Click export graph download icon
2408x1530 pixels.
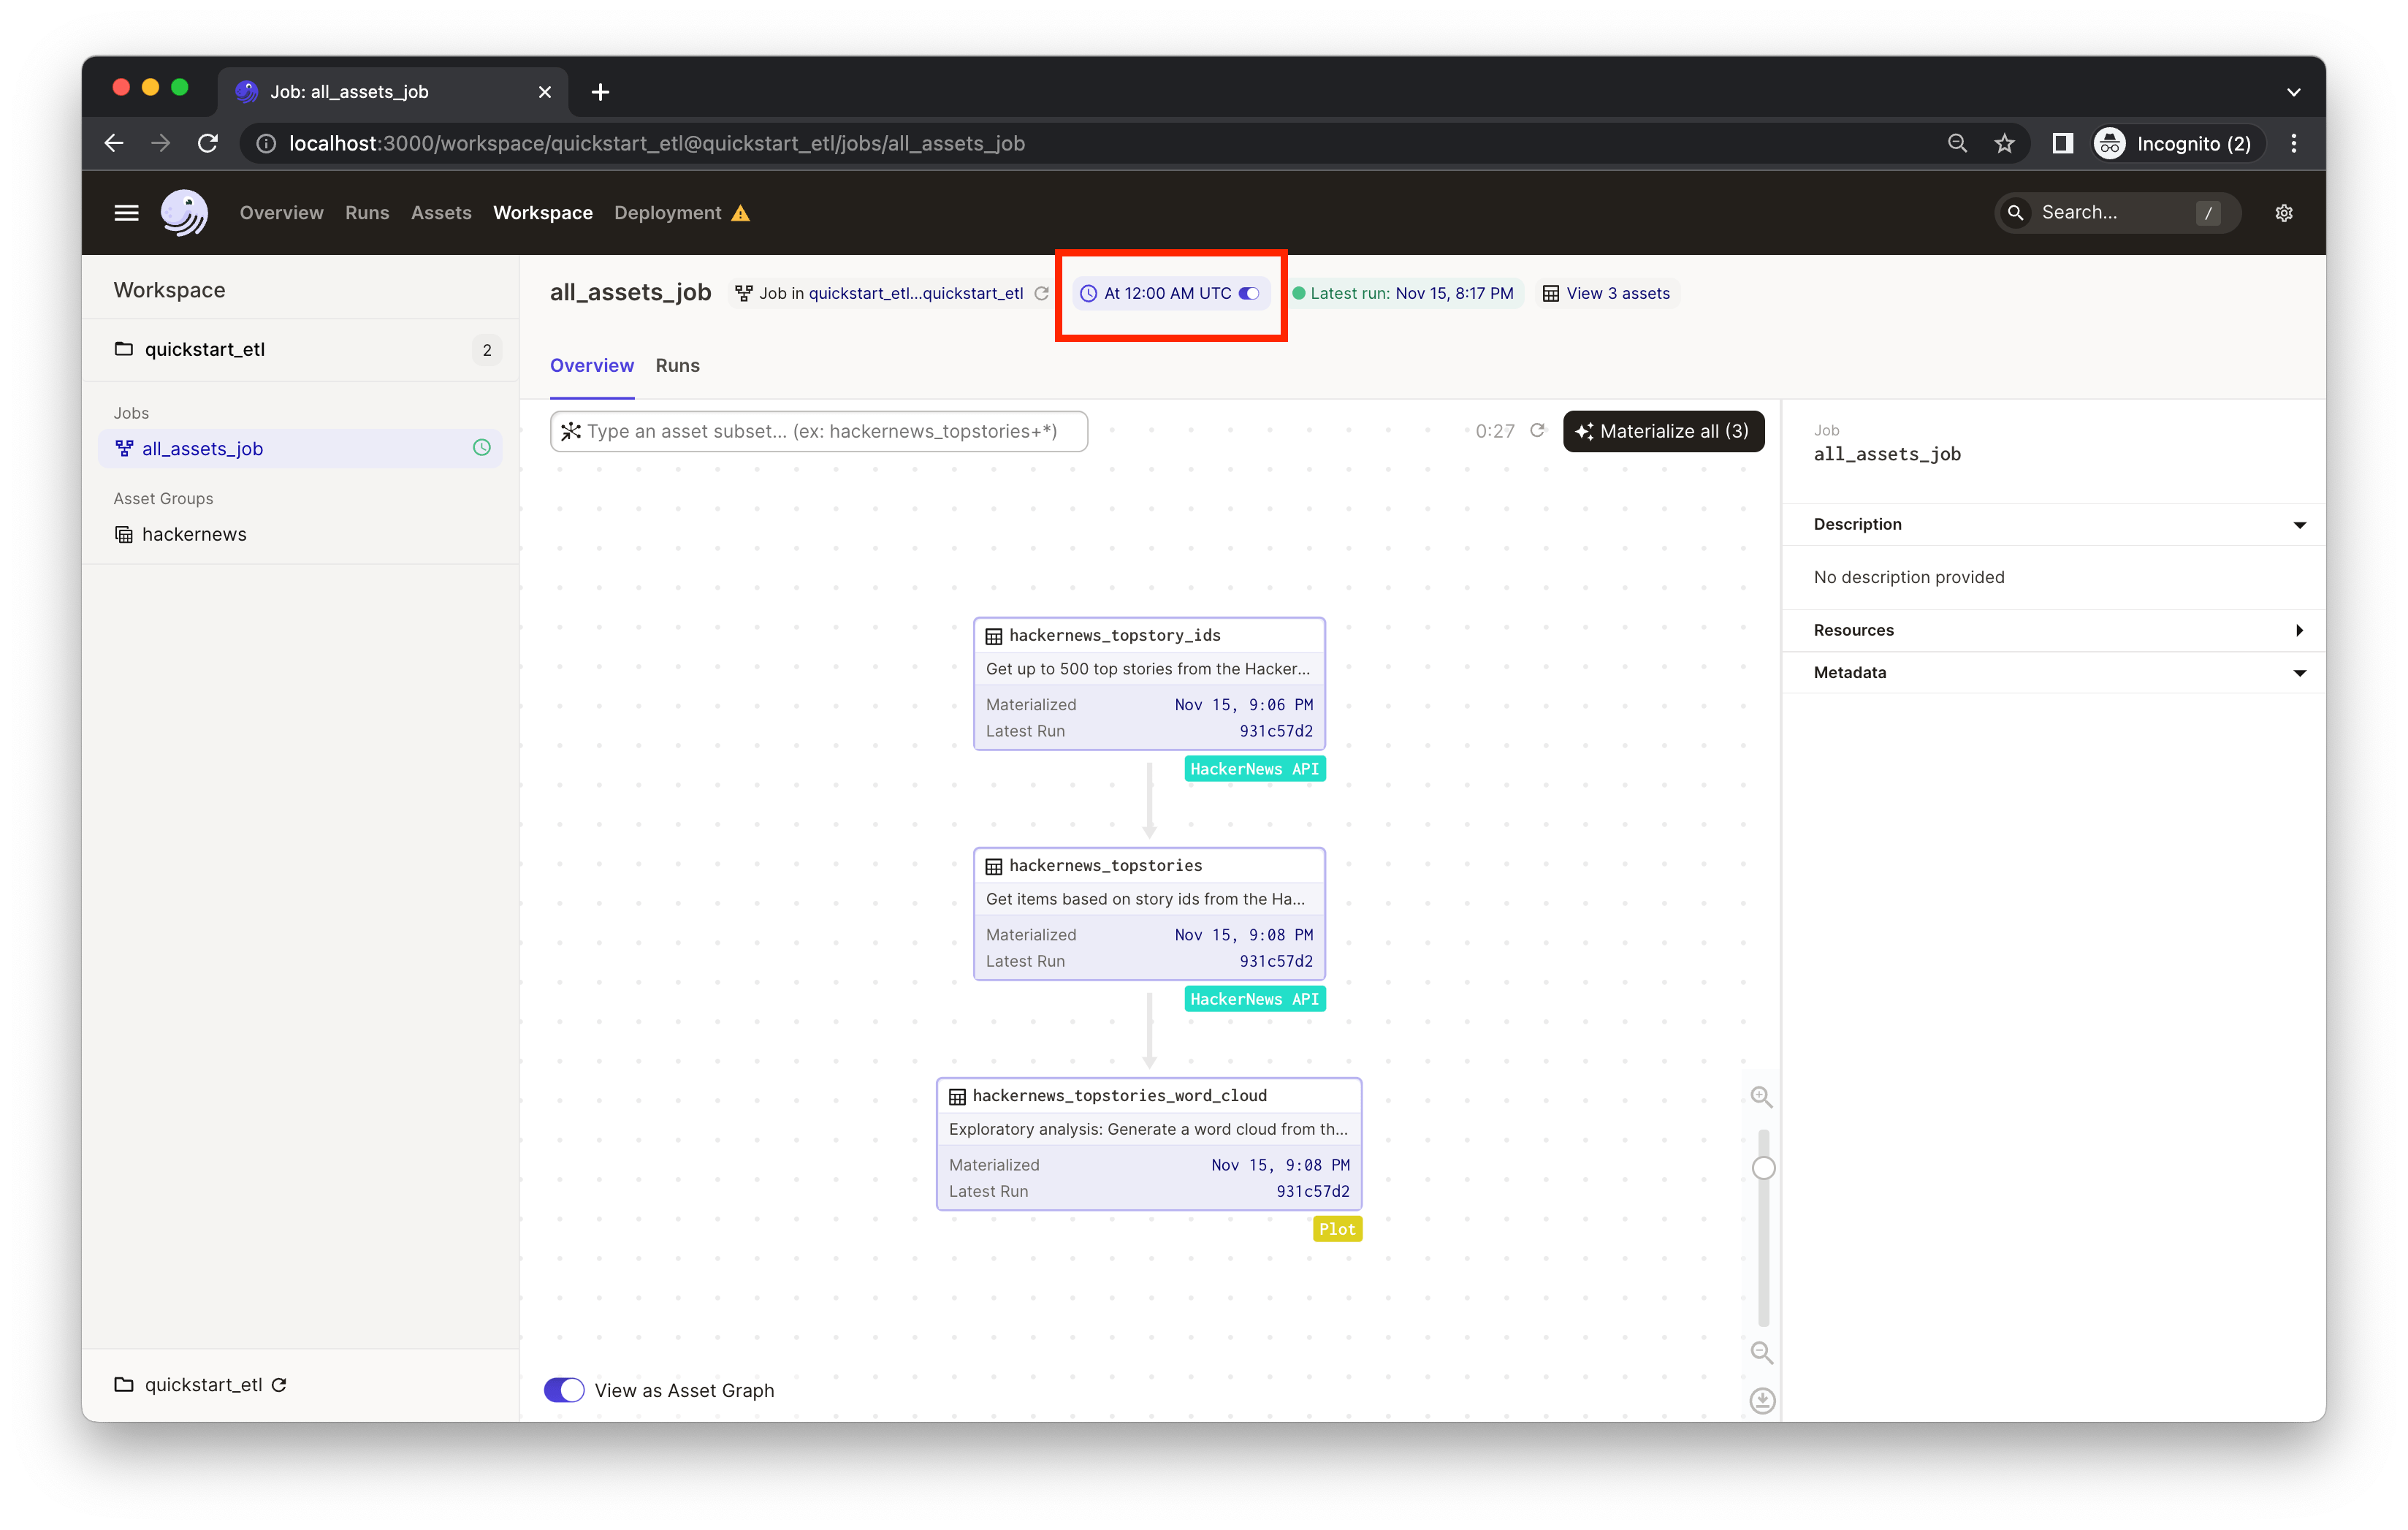[1762, 1400]
